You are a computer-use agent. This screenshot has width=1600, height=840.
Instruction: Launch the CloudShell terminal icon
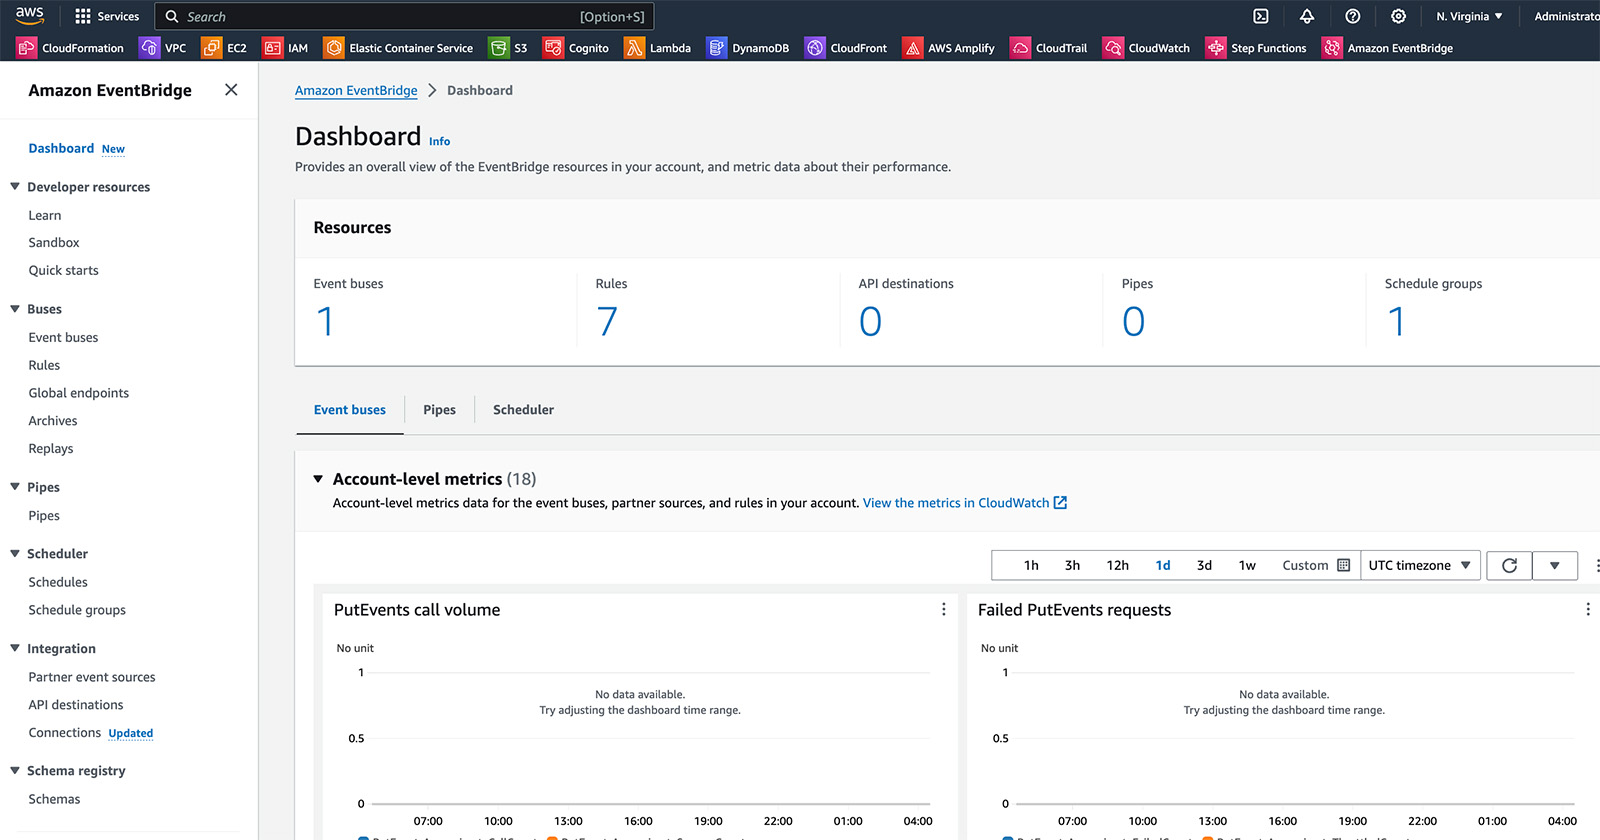click(x=1261, y=16)
